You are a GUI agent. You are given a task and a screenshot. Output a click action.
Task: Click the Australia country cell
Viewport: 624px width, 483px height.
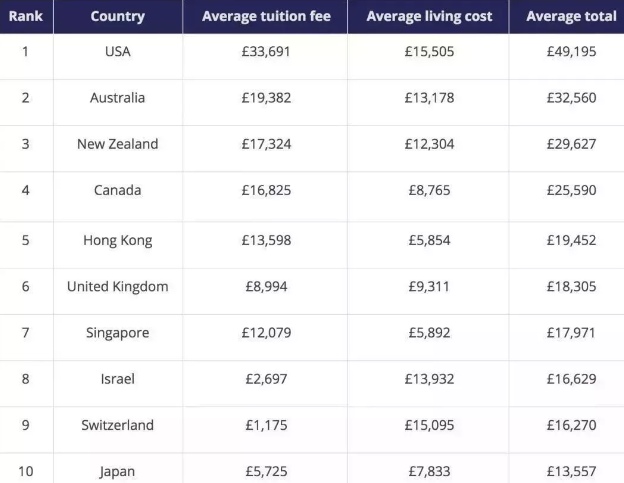coord(117,97)
